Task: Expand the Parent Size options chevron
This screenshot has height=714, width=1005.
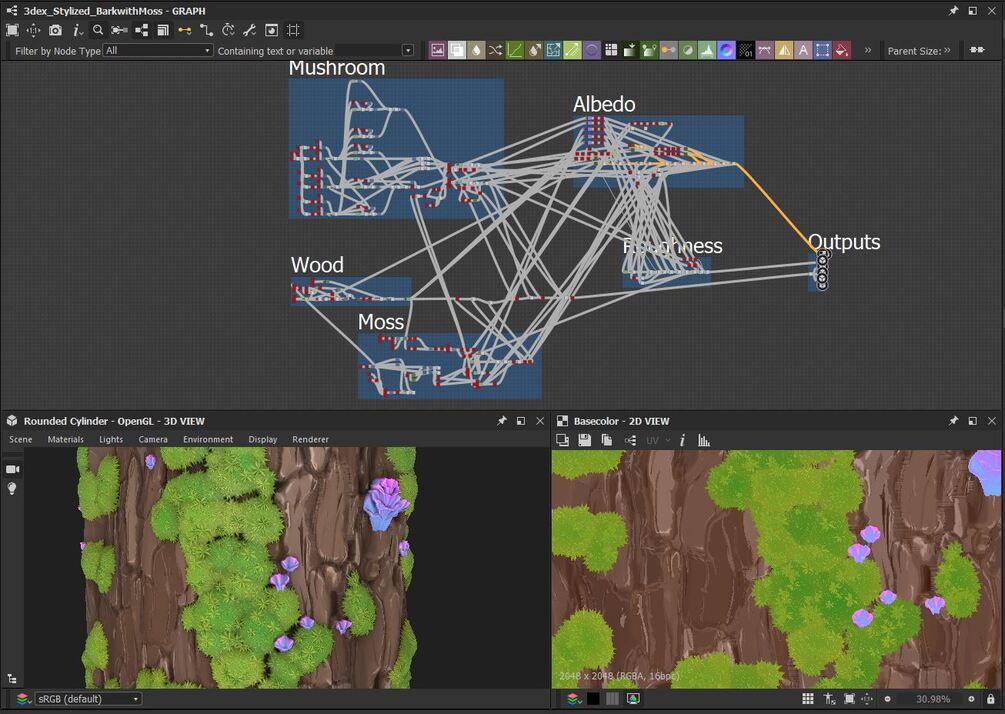Action: pos(947,50)
